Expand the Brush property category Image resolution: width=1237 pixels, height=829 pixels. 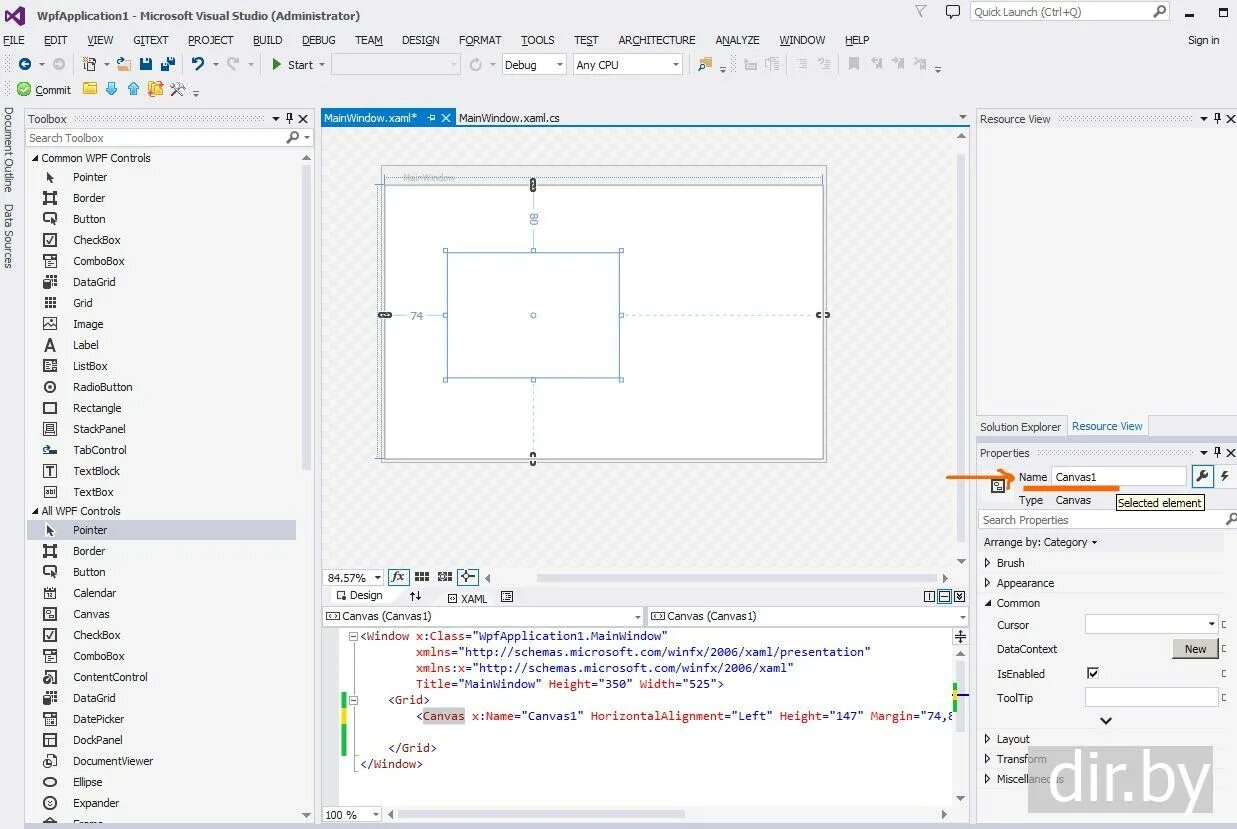988,563
